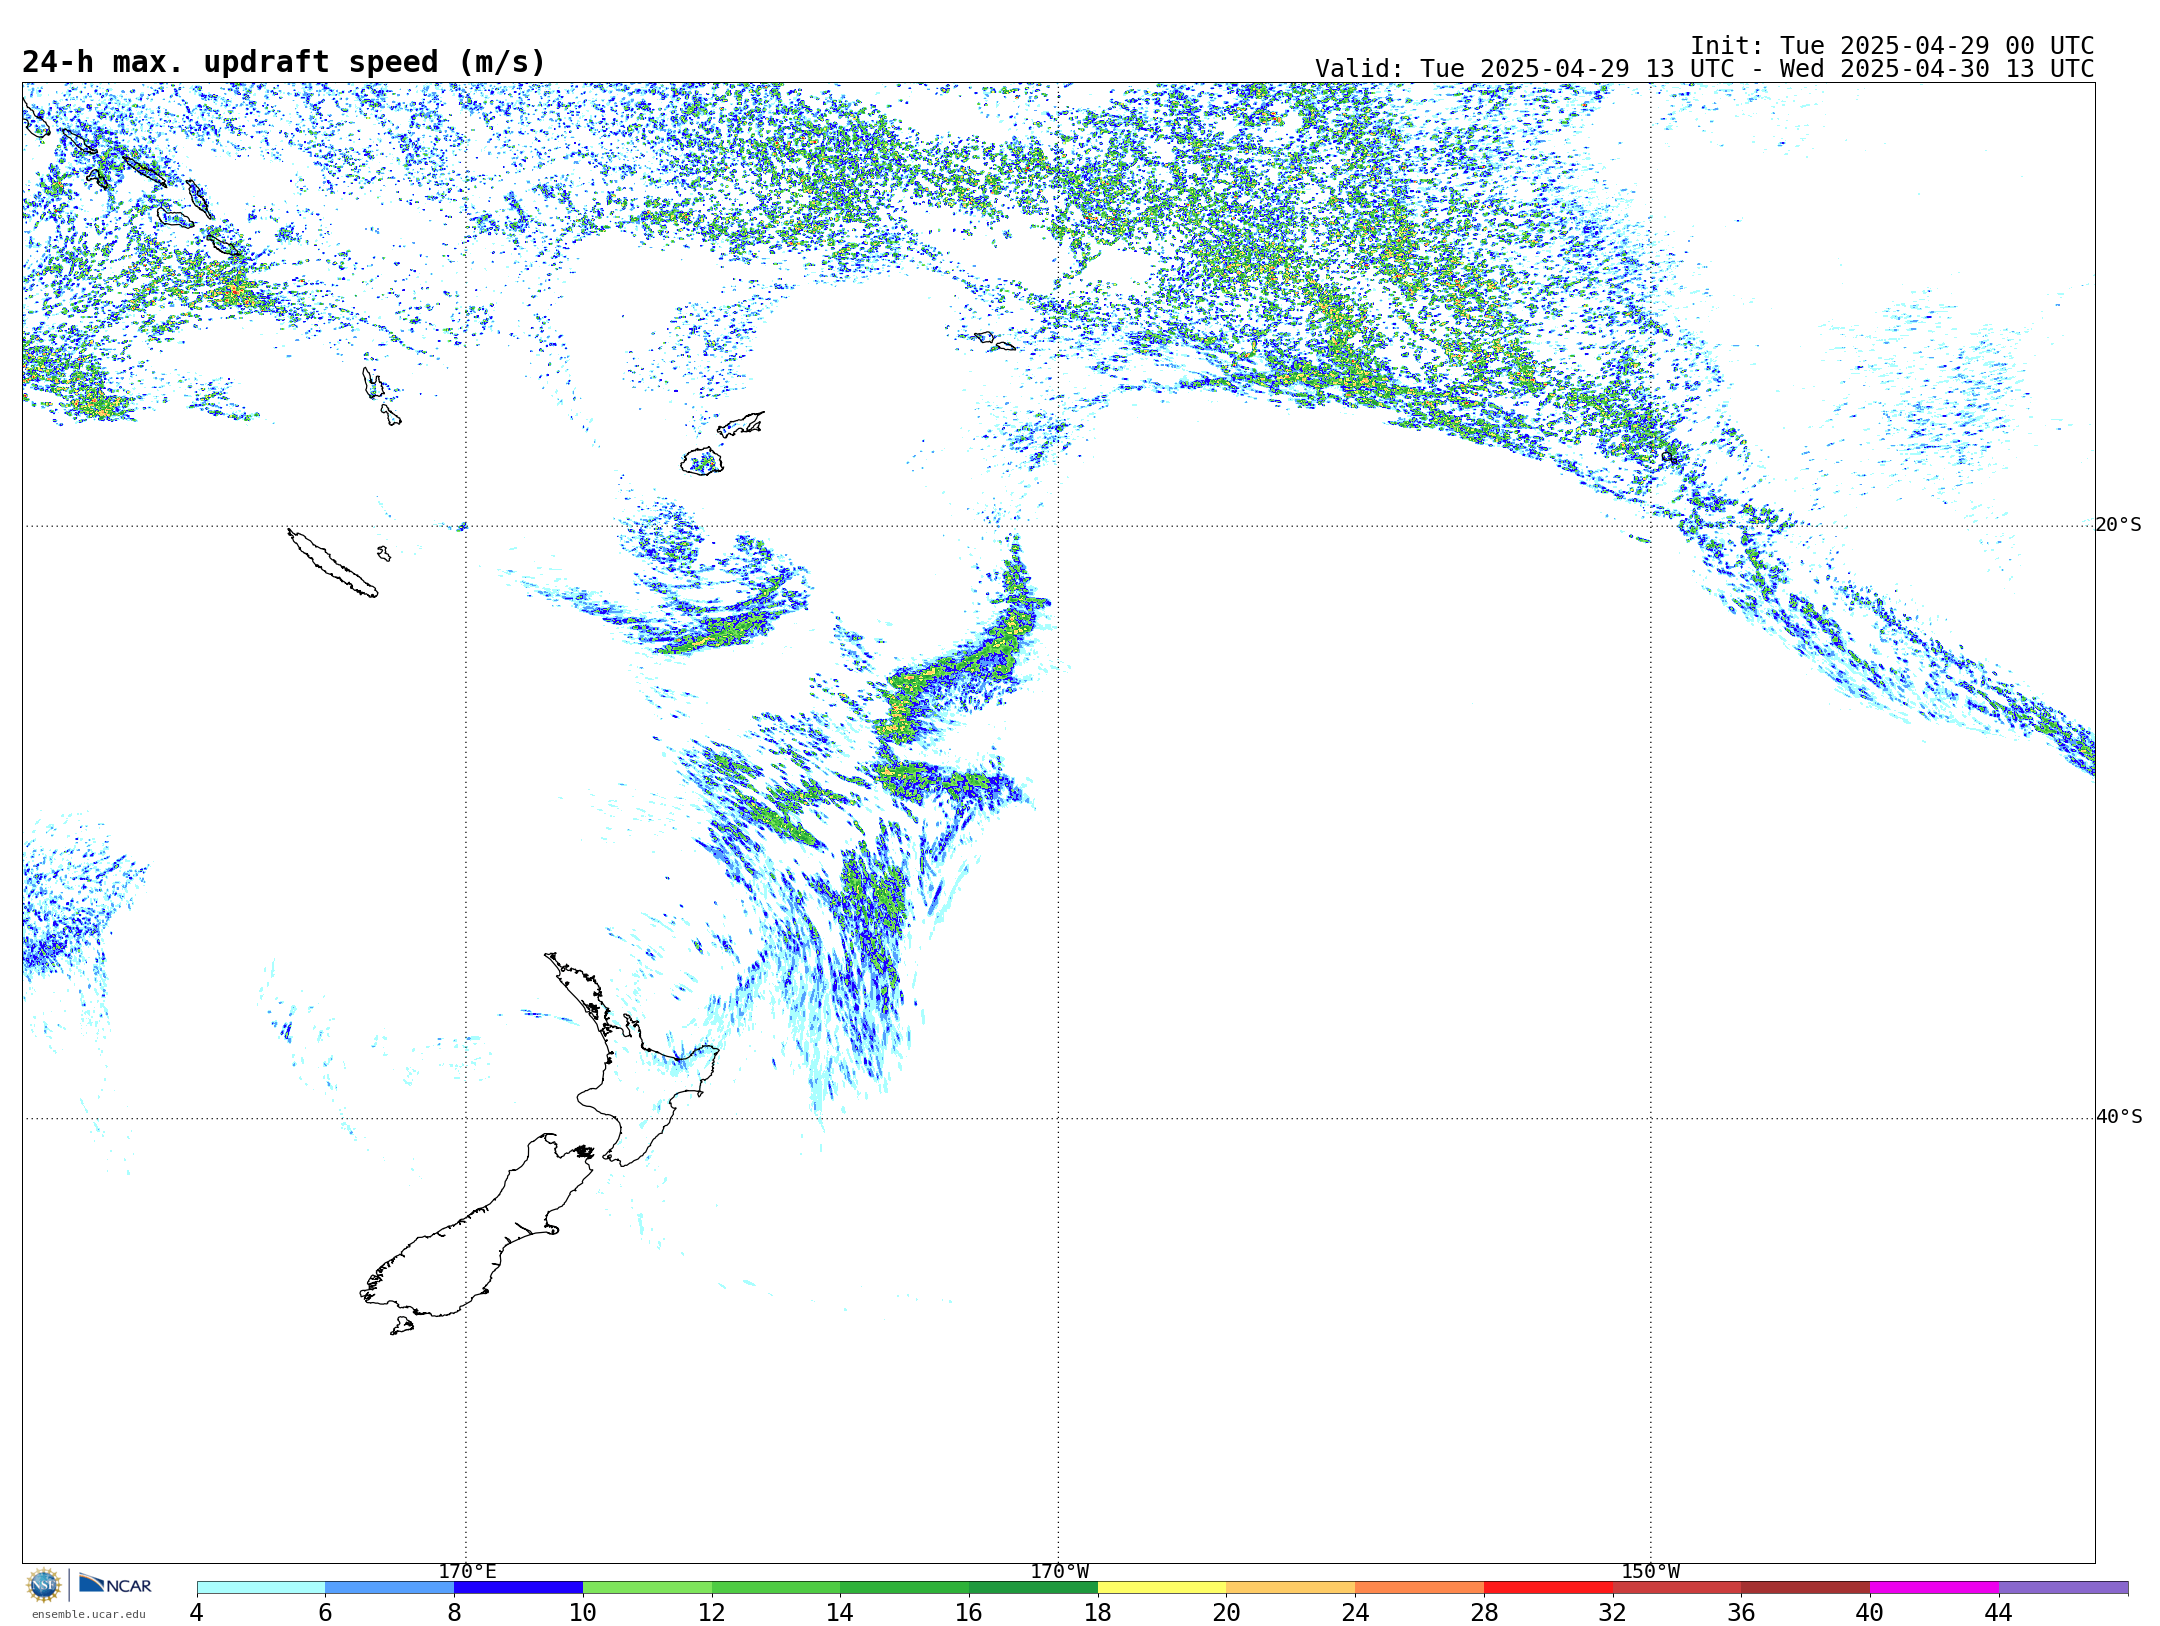This screenshot has height=1626, width=2160.
Task: Click the muted red 32-36 color segment
Action: point(1677,1587)
